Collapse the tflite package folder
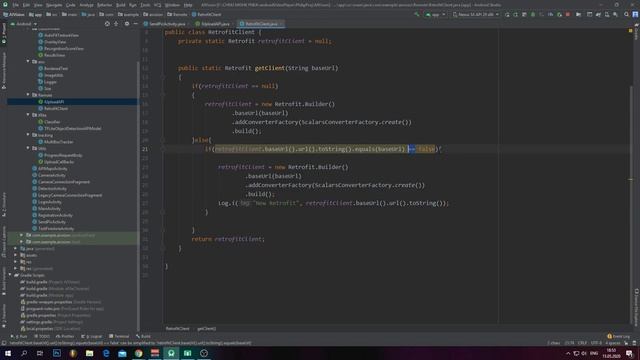This screenshot has width=640, height=360. pyautogui.click(x=28, y=115)
